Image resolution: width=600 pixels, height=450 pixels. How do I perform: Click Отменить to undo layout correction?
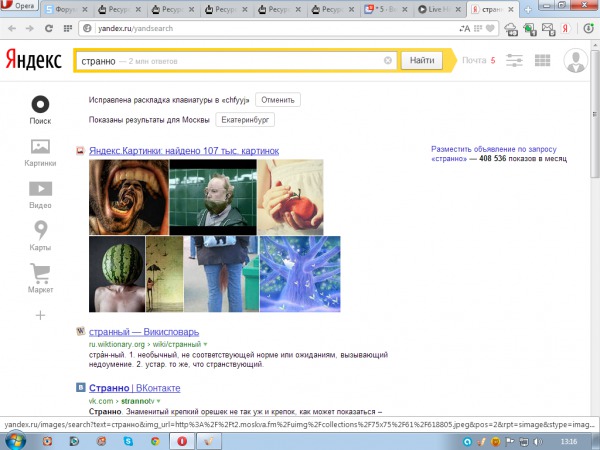coord(278,100)
